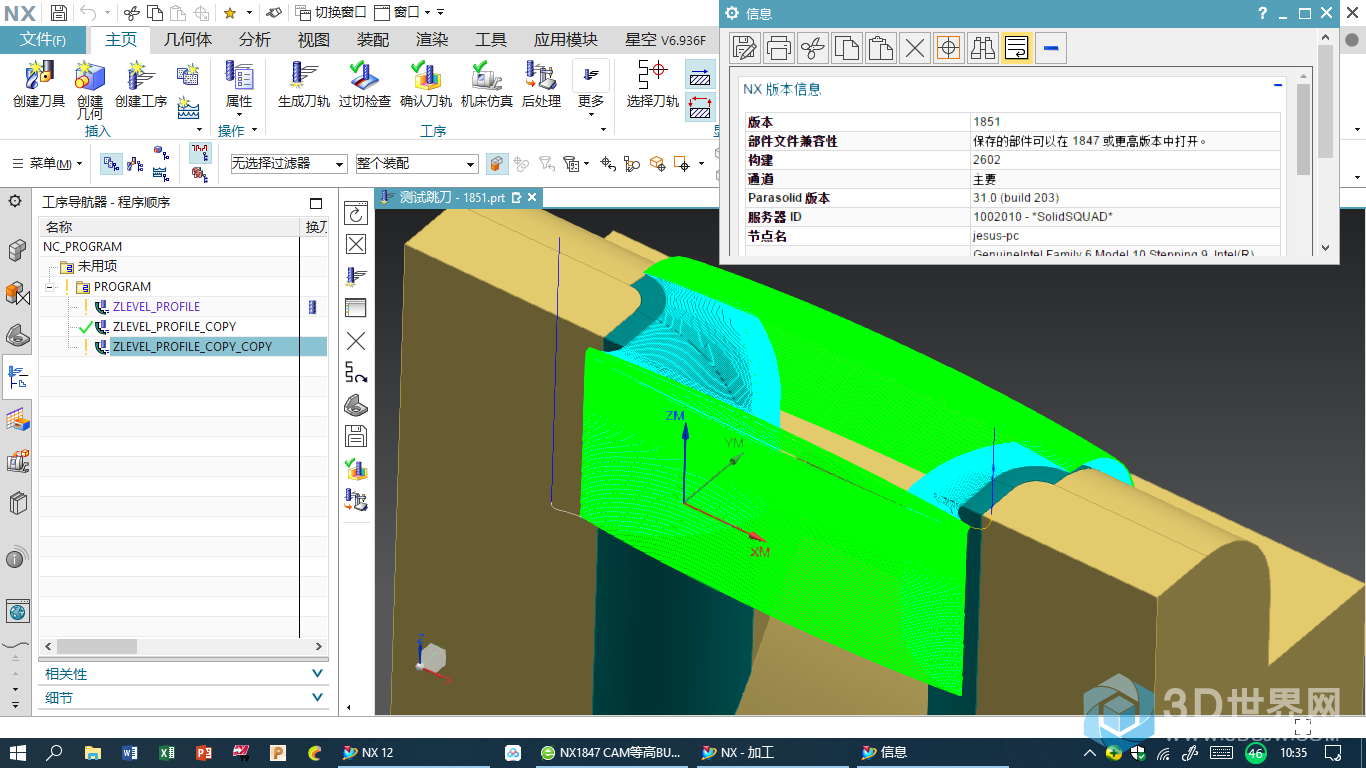Click the cut scissors icon in NX quick access bar
Image resolution: width=1366 pixels, height=768 pixels.
131,13
